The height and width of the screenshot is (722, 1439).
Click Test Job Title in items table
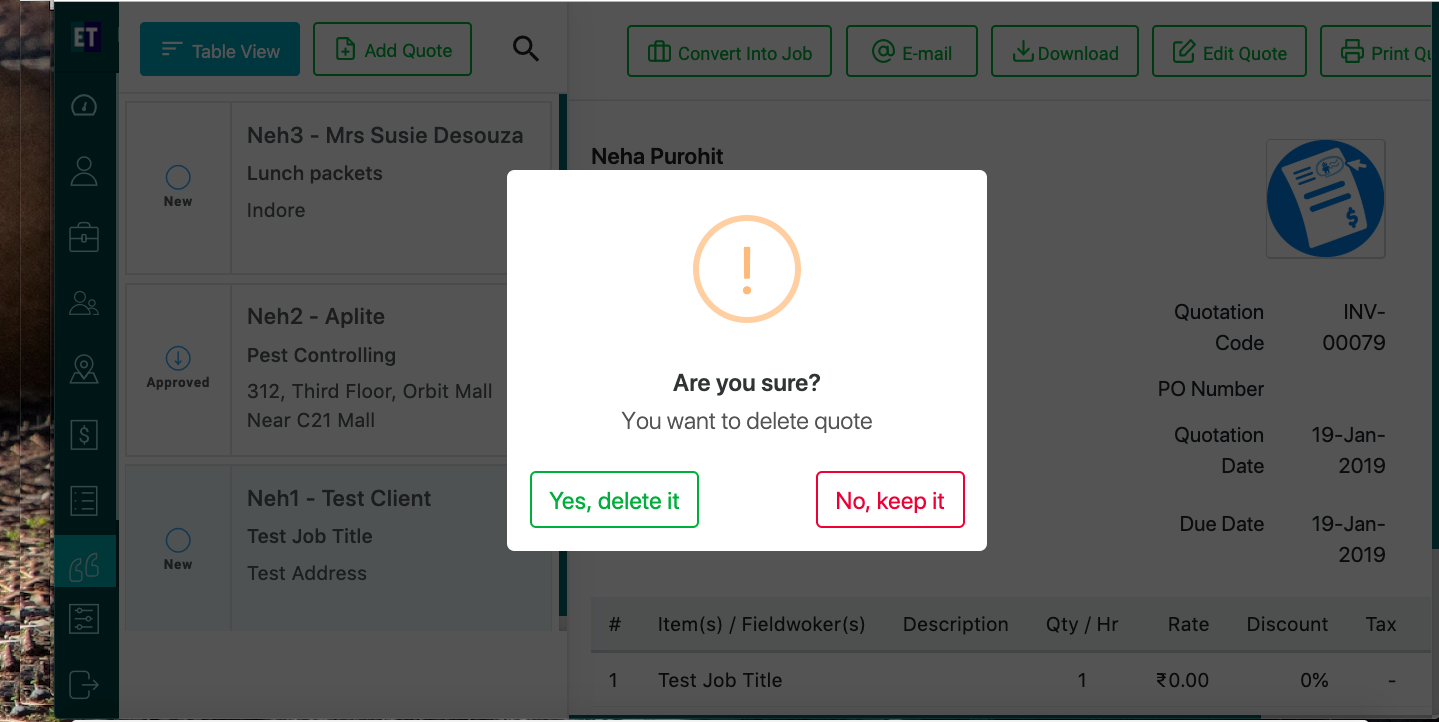[x=720, y=680]
